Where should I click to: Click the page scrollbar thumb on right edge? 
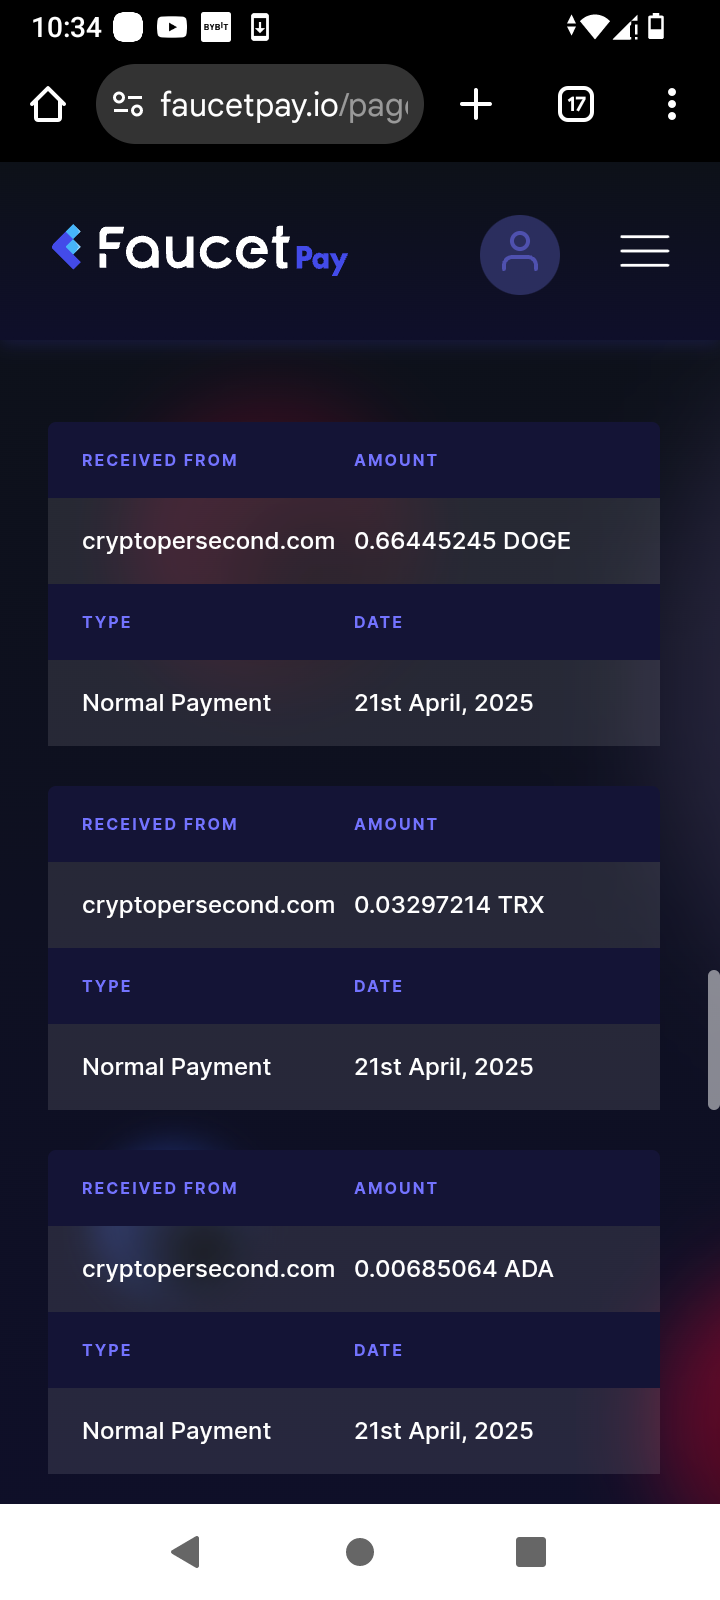coord(714,1040)
